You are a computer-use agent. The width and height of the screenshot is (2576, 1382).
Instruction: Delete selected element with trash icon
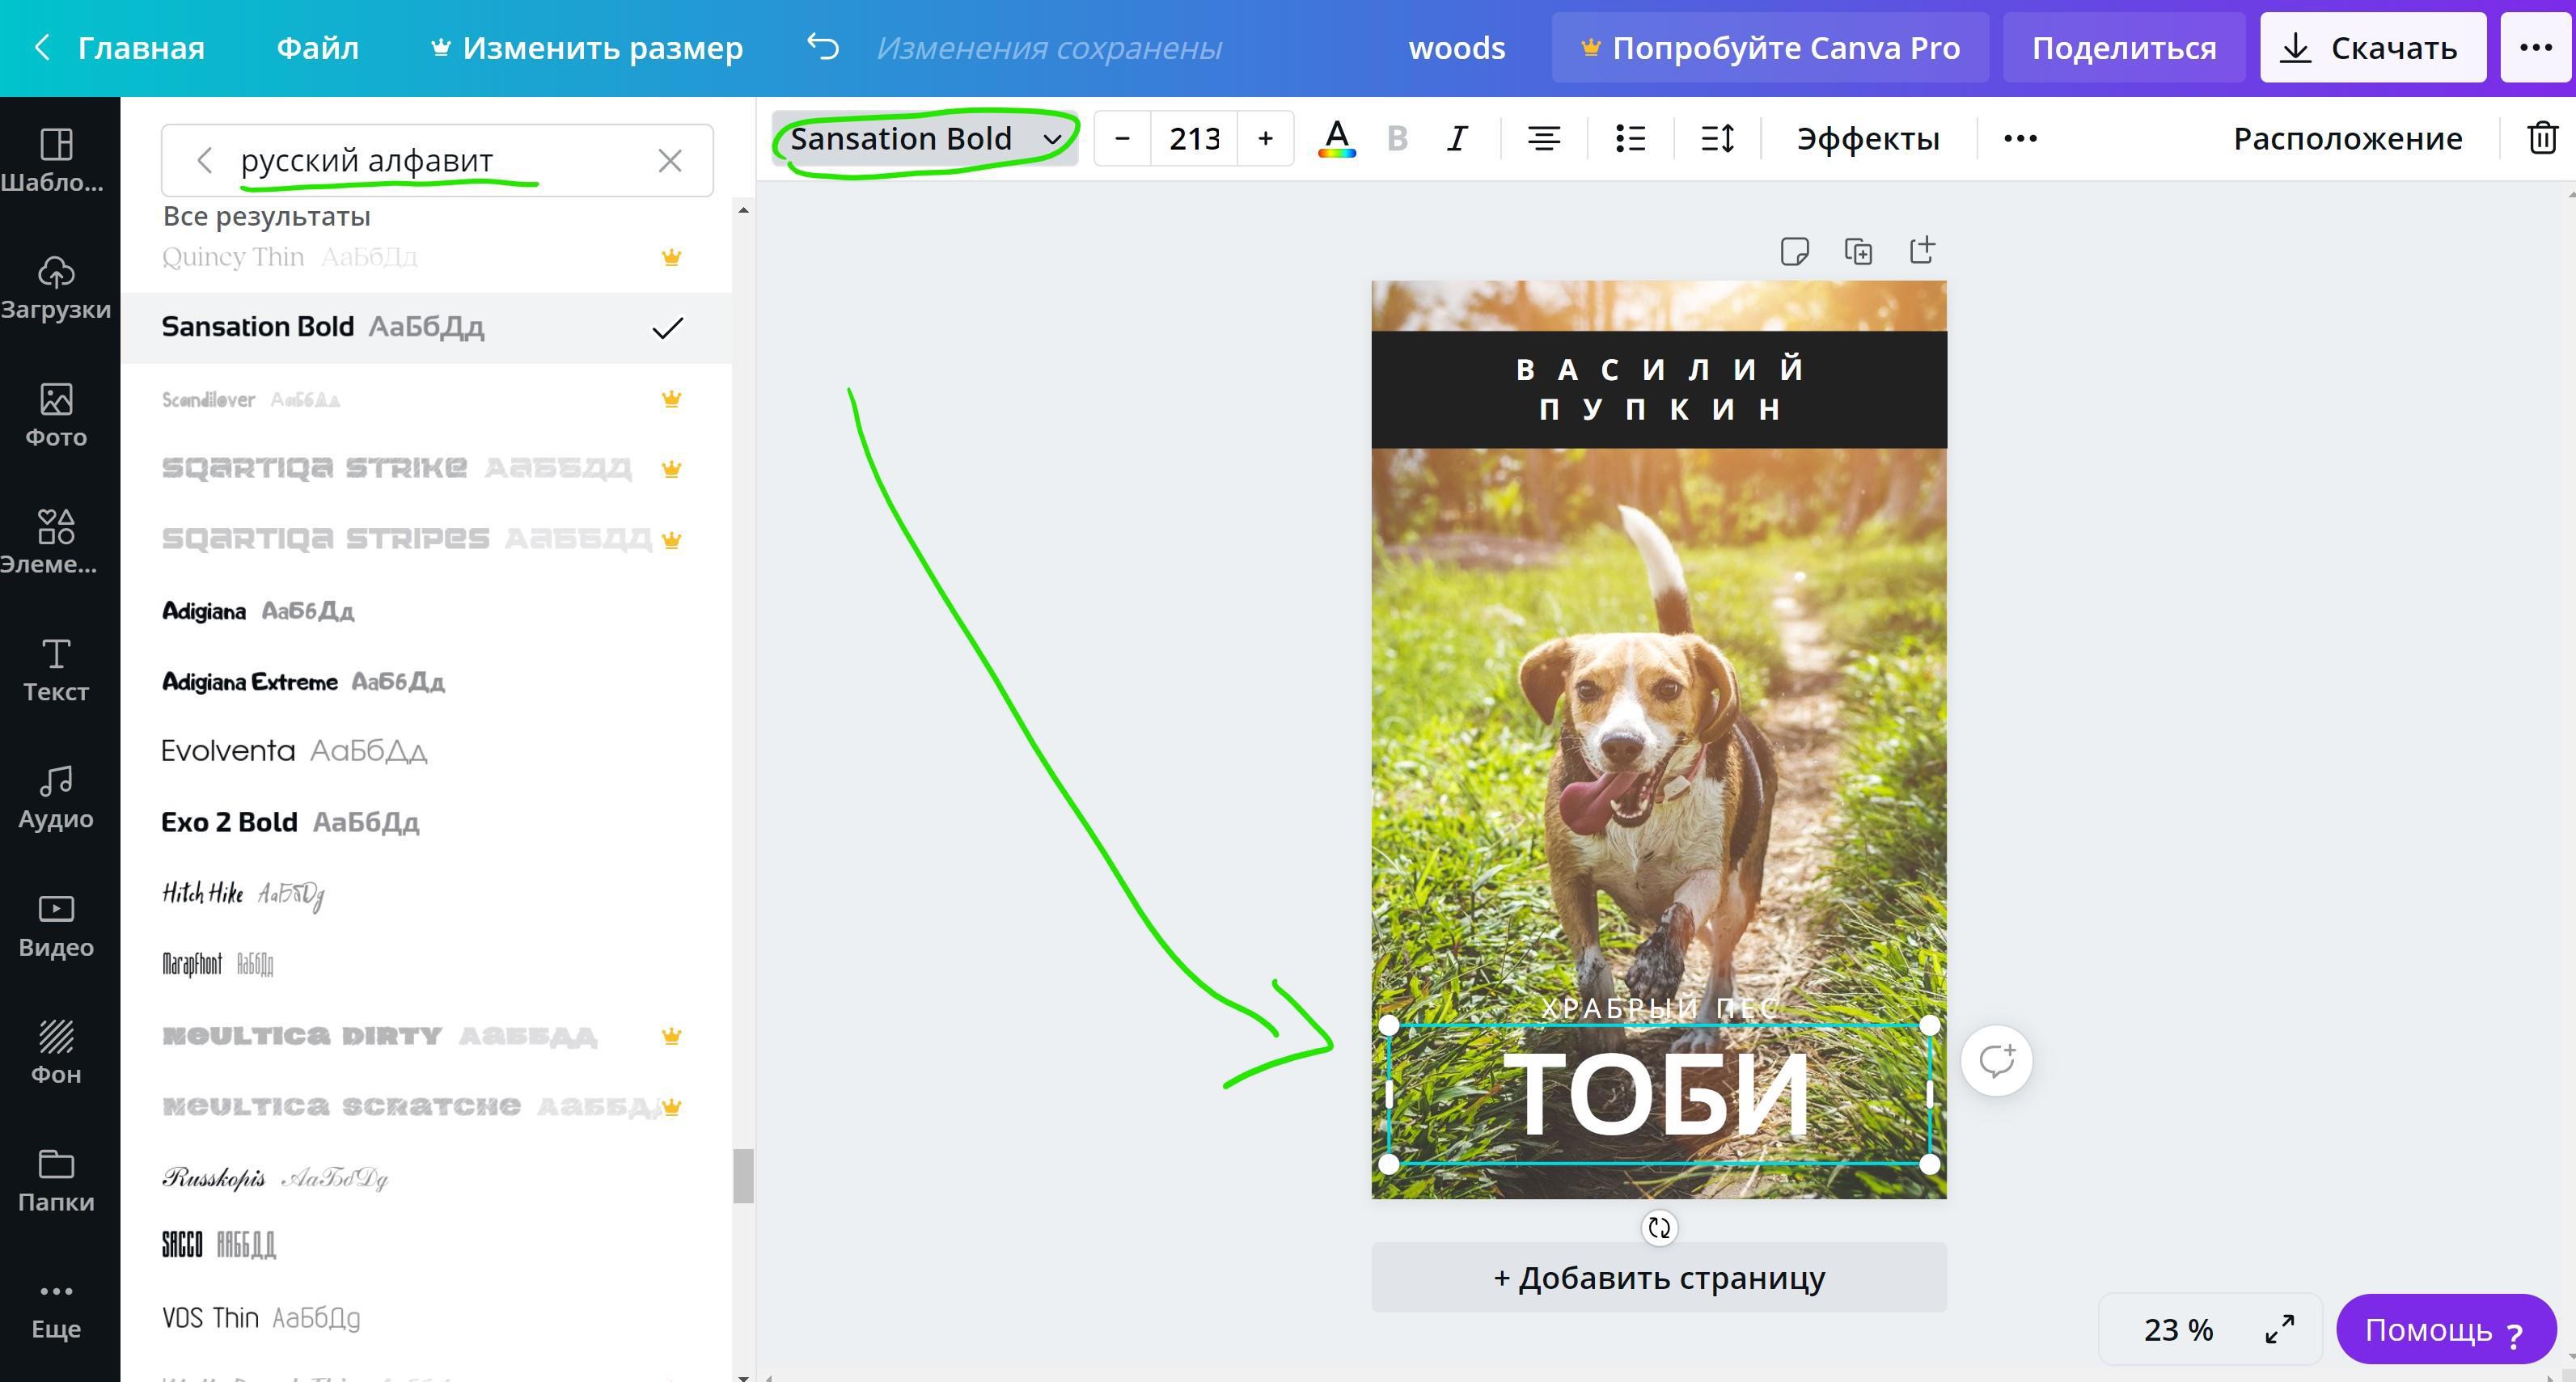[x=2542, y=138]
